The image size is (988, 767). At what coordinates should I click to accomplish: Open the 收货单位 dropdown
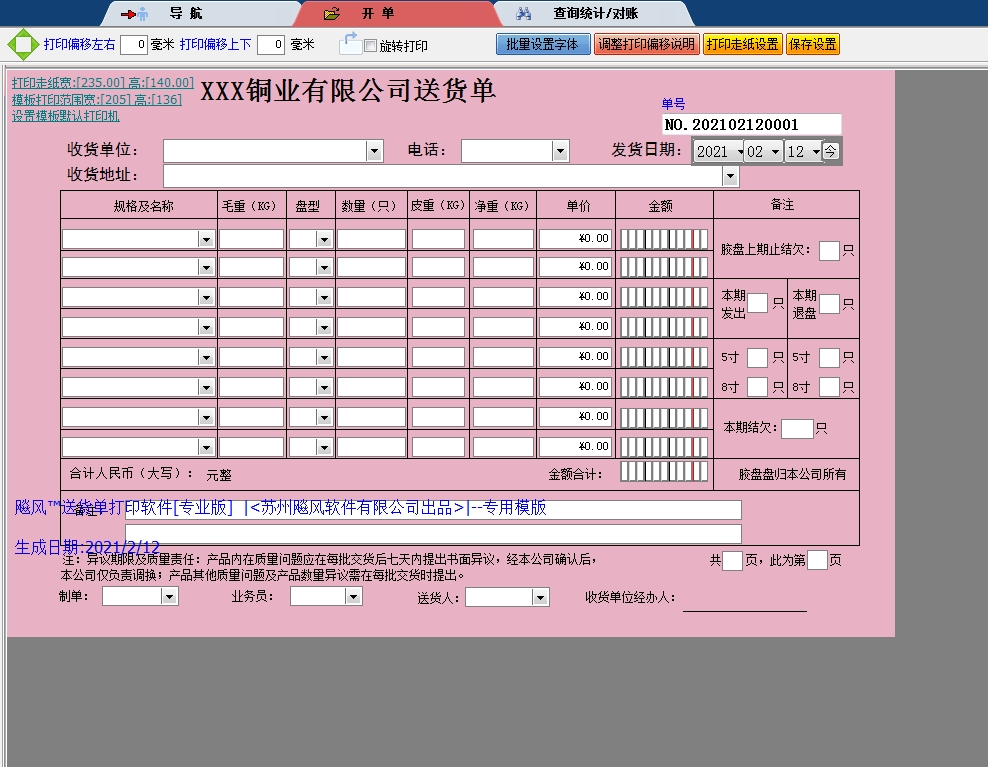[x=373, y=151]
